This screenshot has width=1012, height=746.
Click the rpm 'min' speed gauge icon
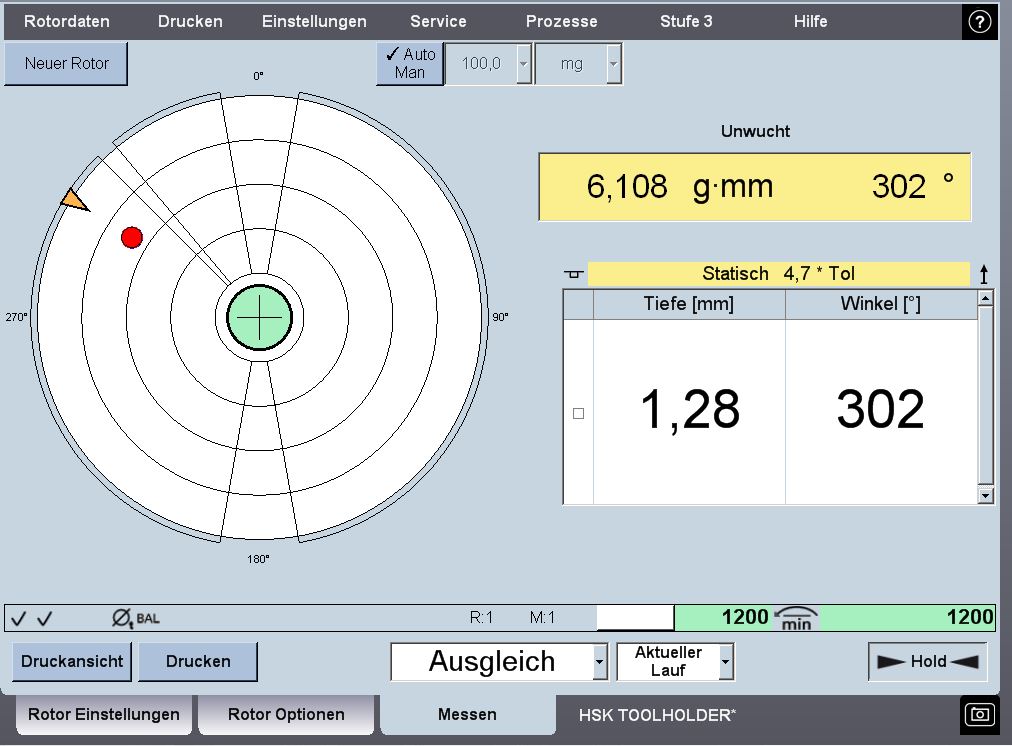796,618
